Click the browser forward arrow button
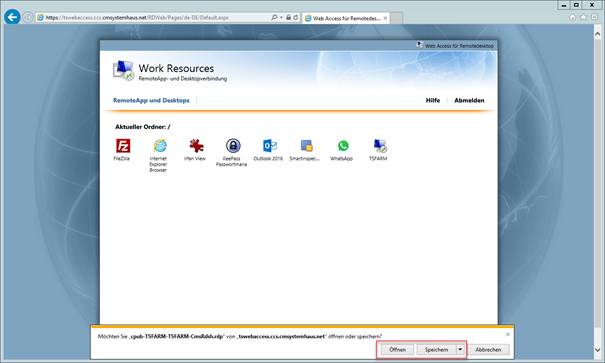The height and width of the screenshot is (363, 605). click(x=28, y=17)
